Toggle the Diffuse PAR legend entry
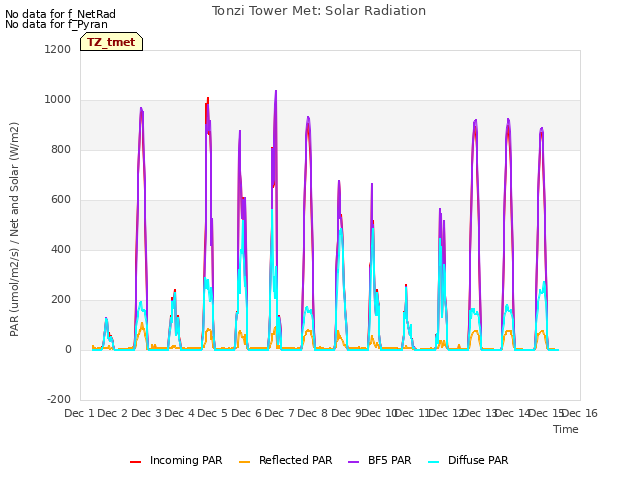The image size is (640, 480). [468, 460]
